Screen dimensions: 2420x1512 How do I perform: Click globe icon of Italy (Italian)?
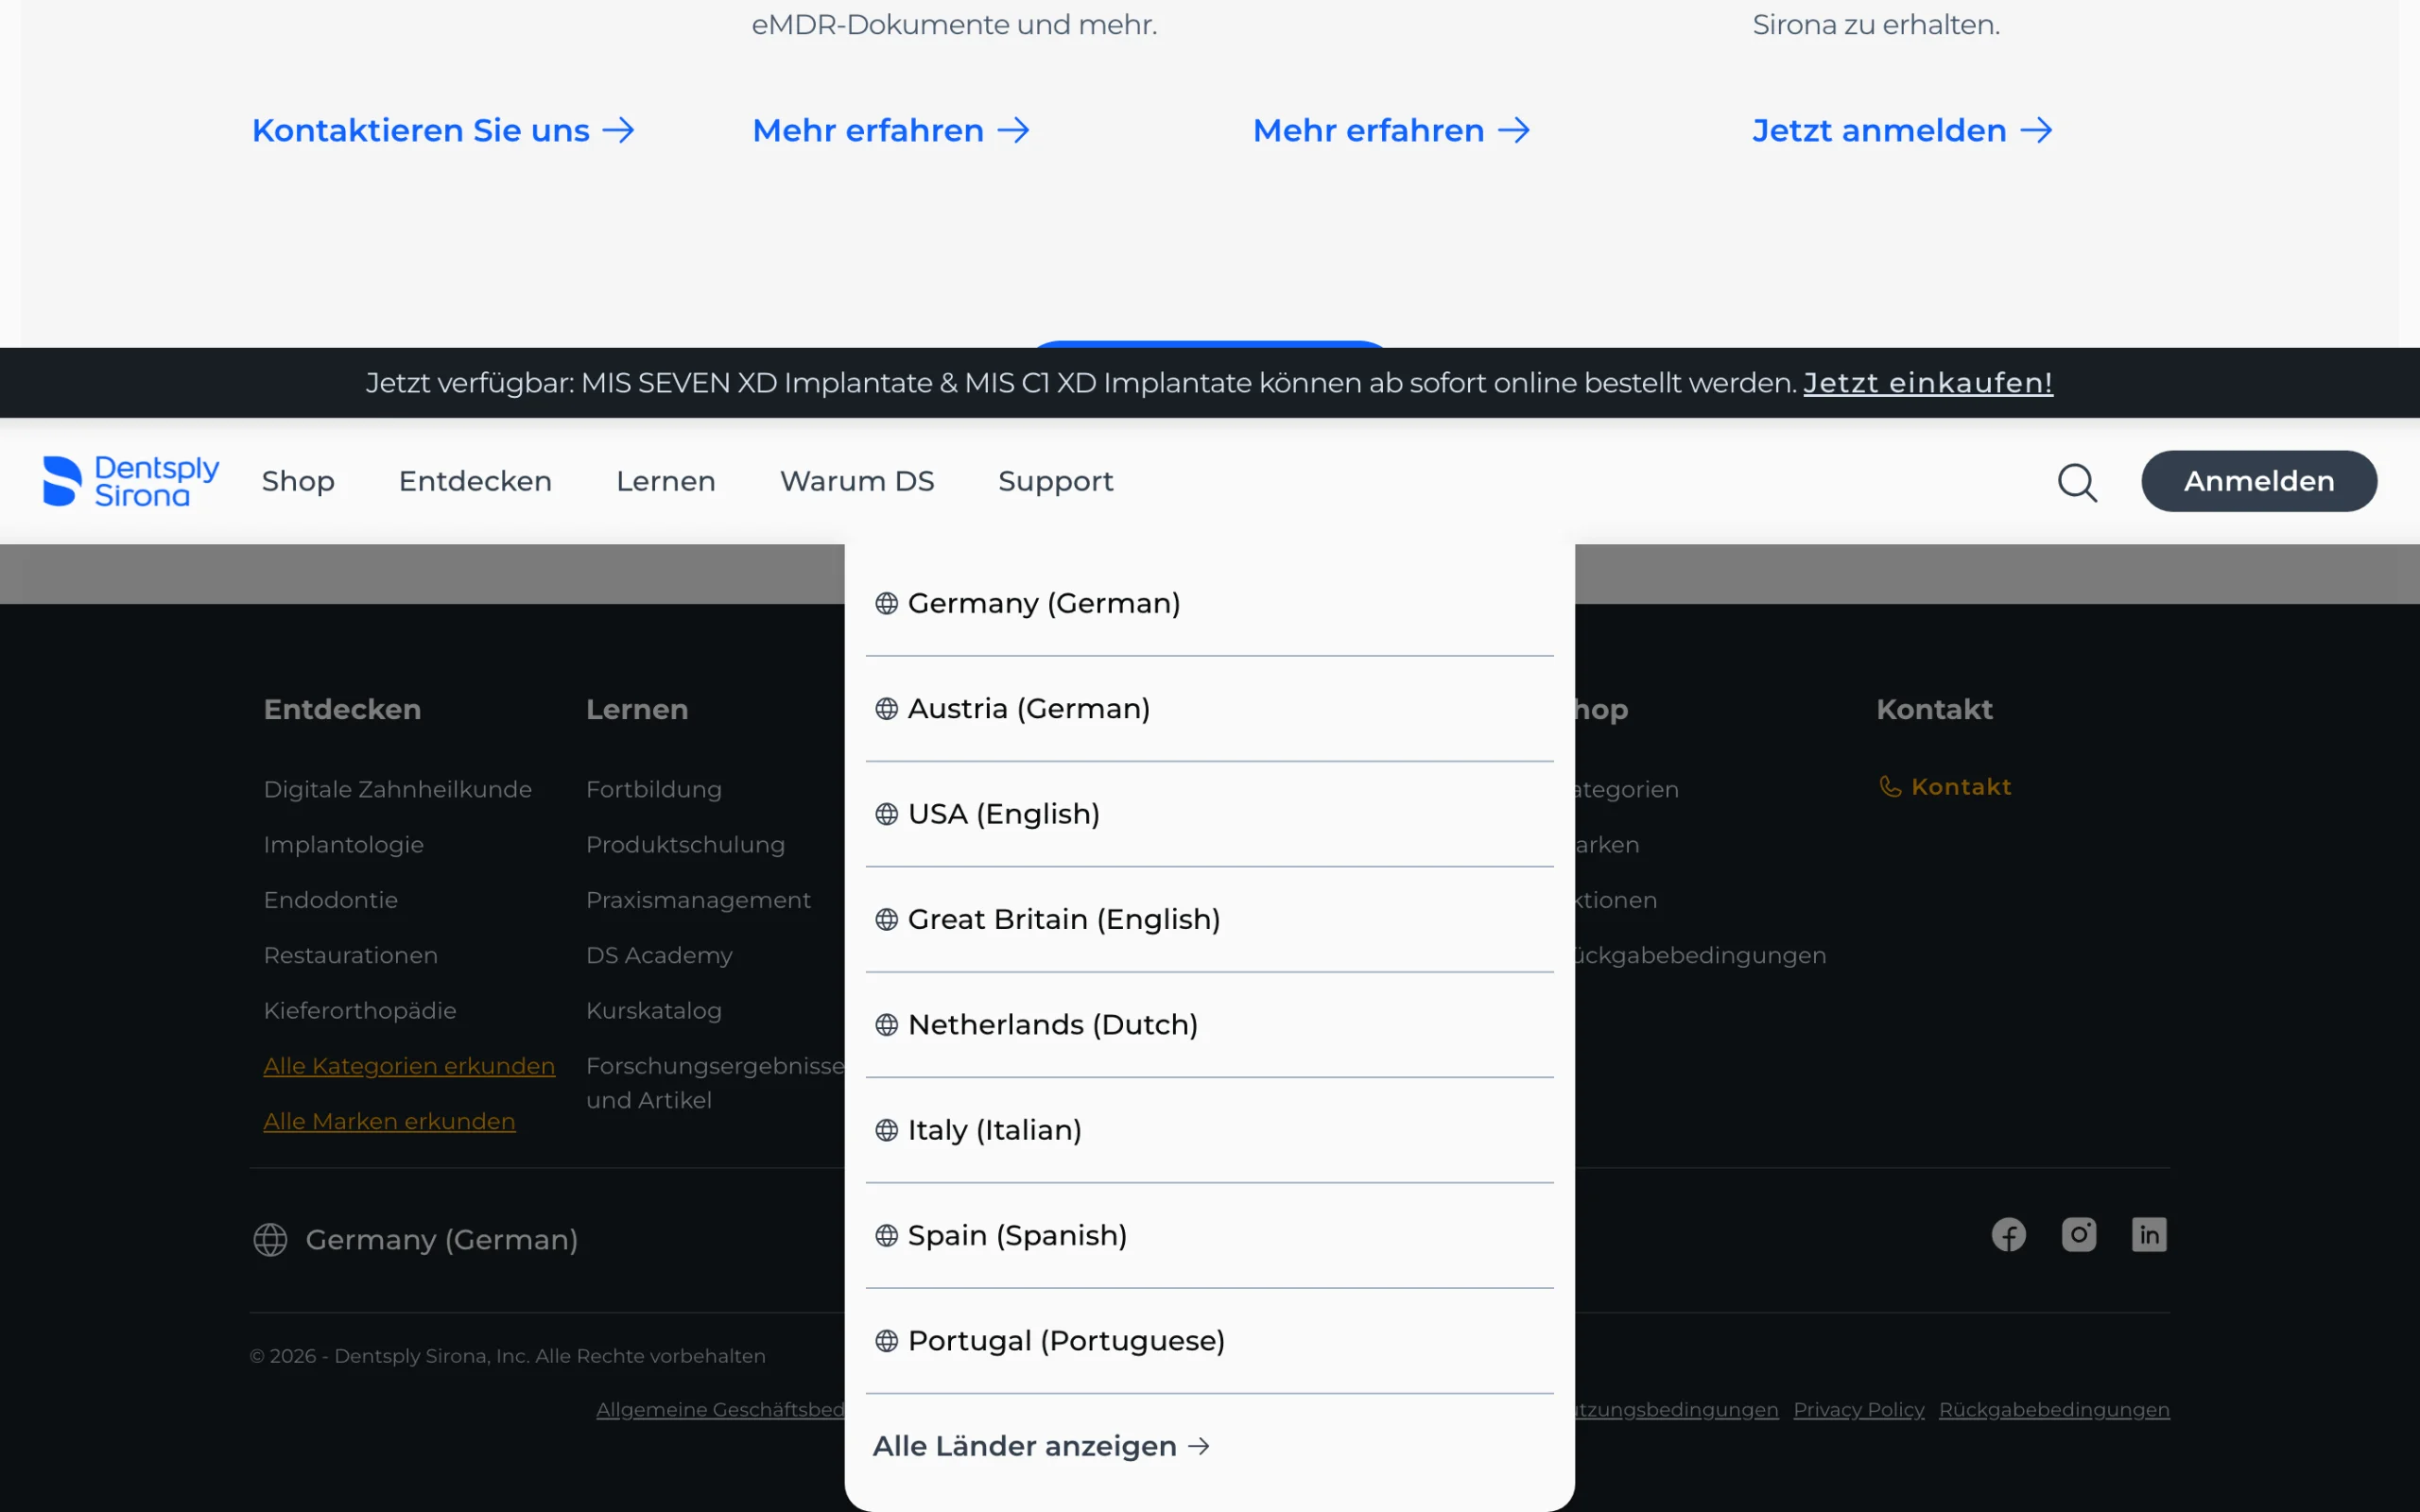[886, 1130]
